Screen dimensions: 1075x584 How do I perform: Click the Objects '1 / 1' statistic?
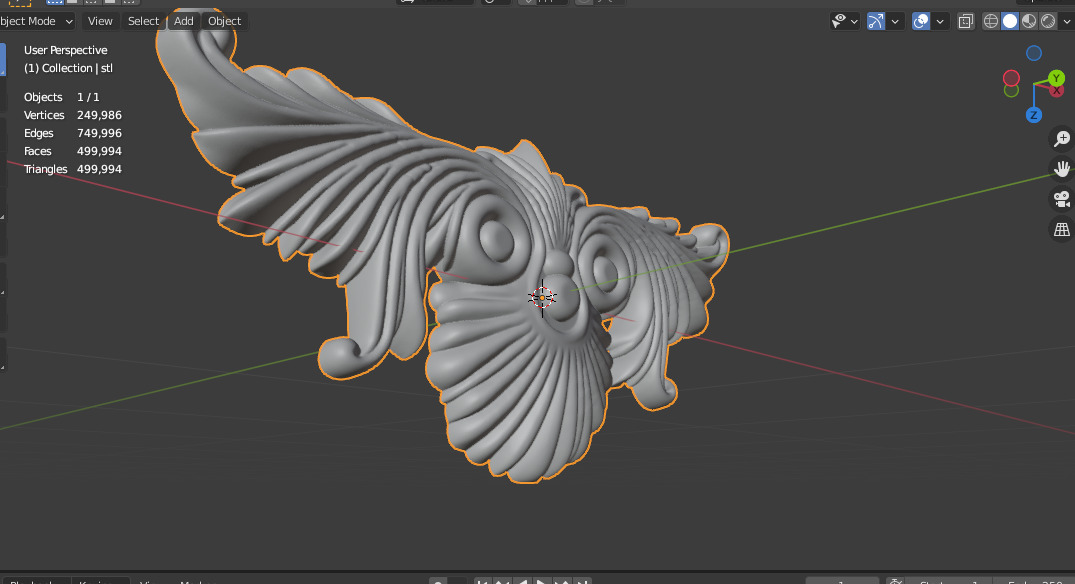(x=88, y=97)
